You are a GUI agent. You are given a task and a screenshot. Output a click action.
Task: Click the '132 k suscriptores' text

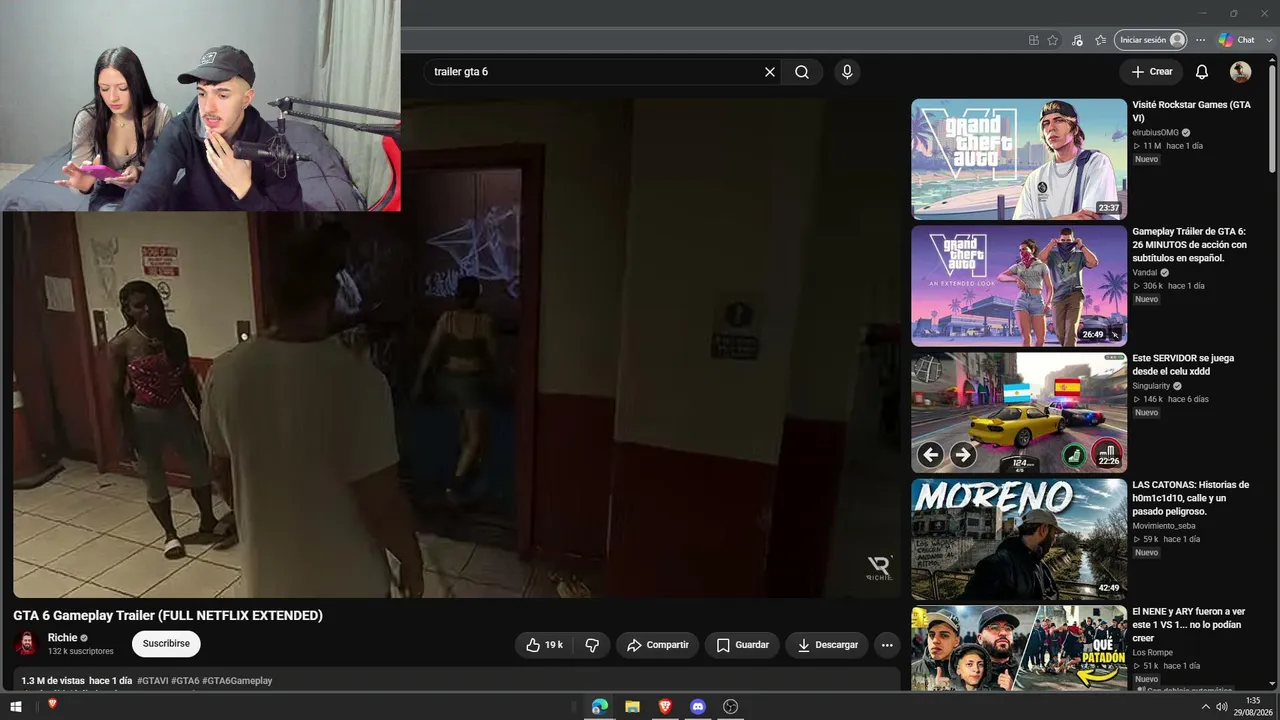click(x=81, y=652)
